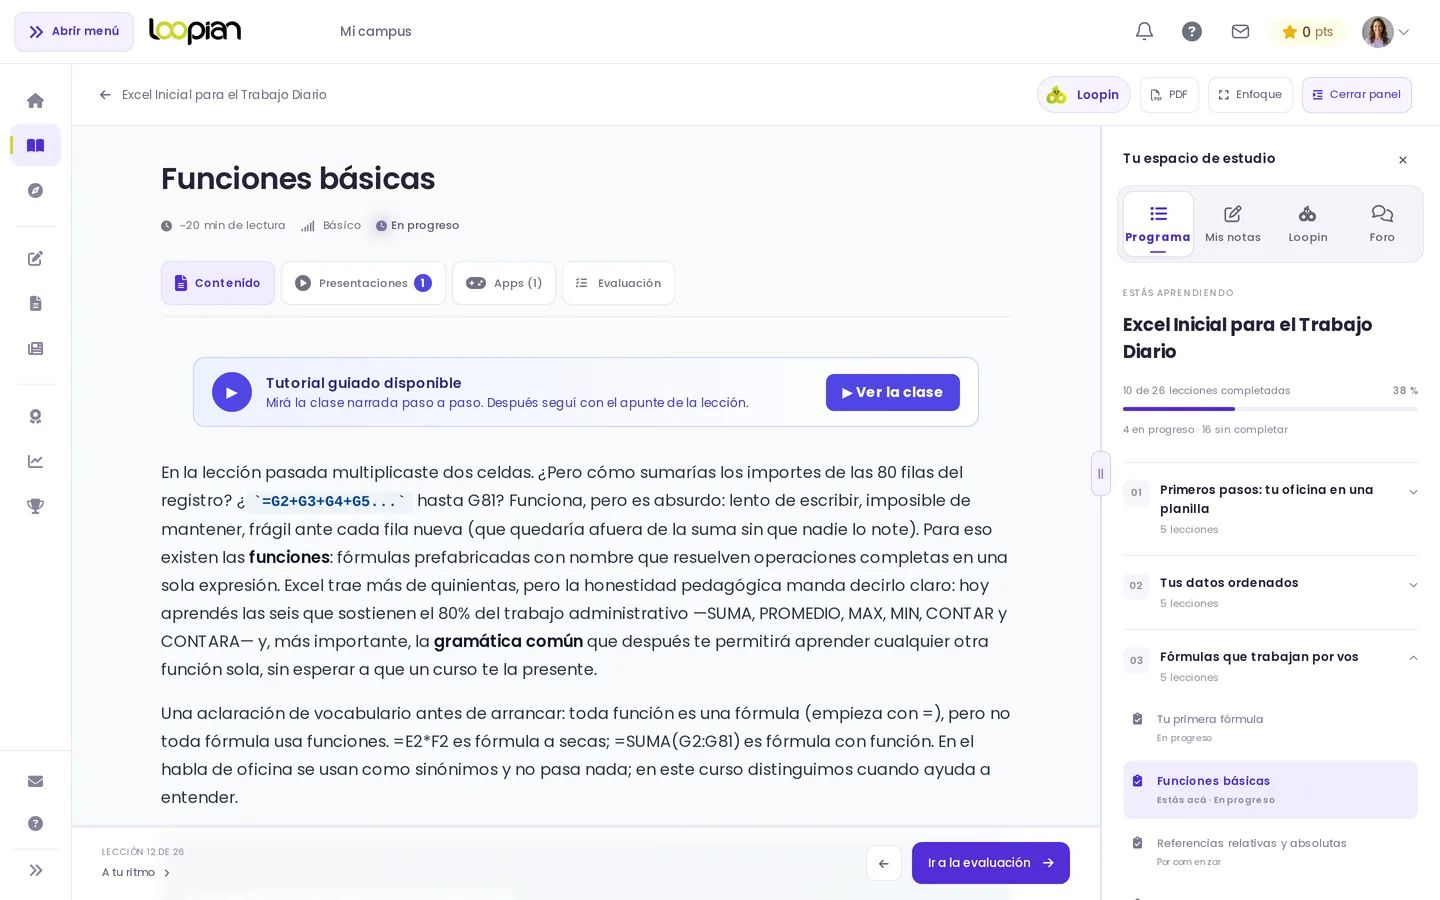Open the certificate badge icon in sidebar

pos(35,416)
